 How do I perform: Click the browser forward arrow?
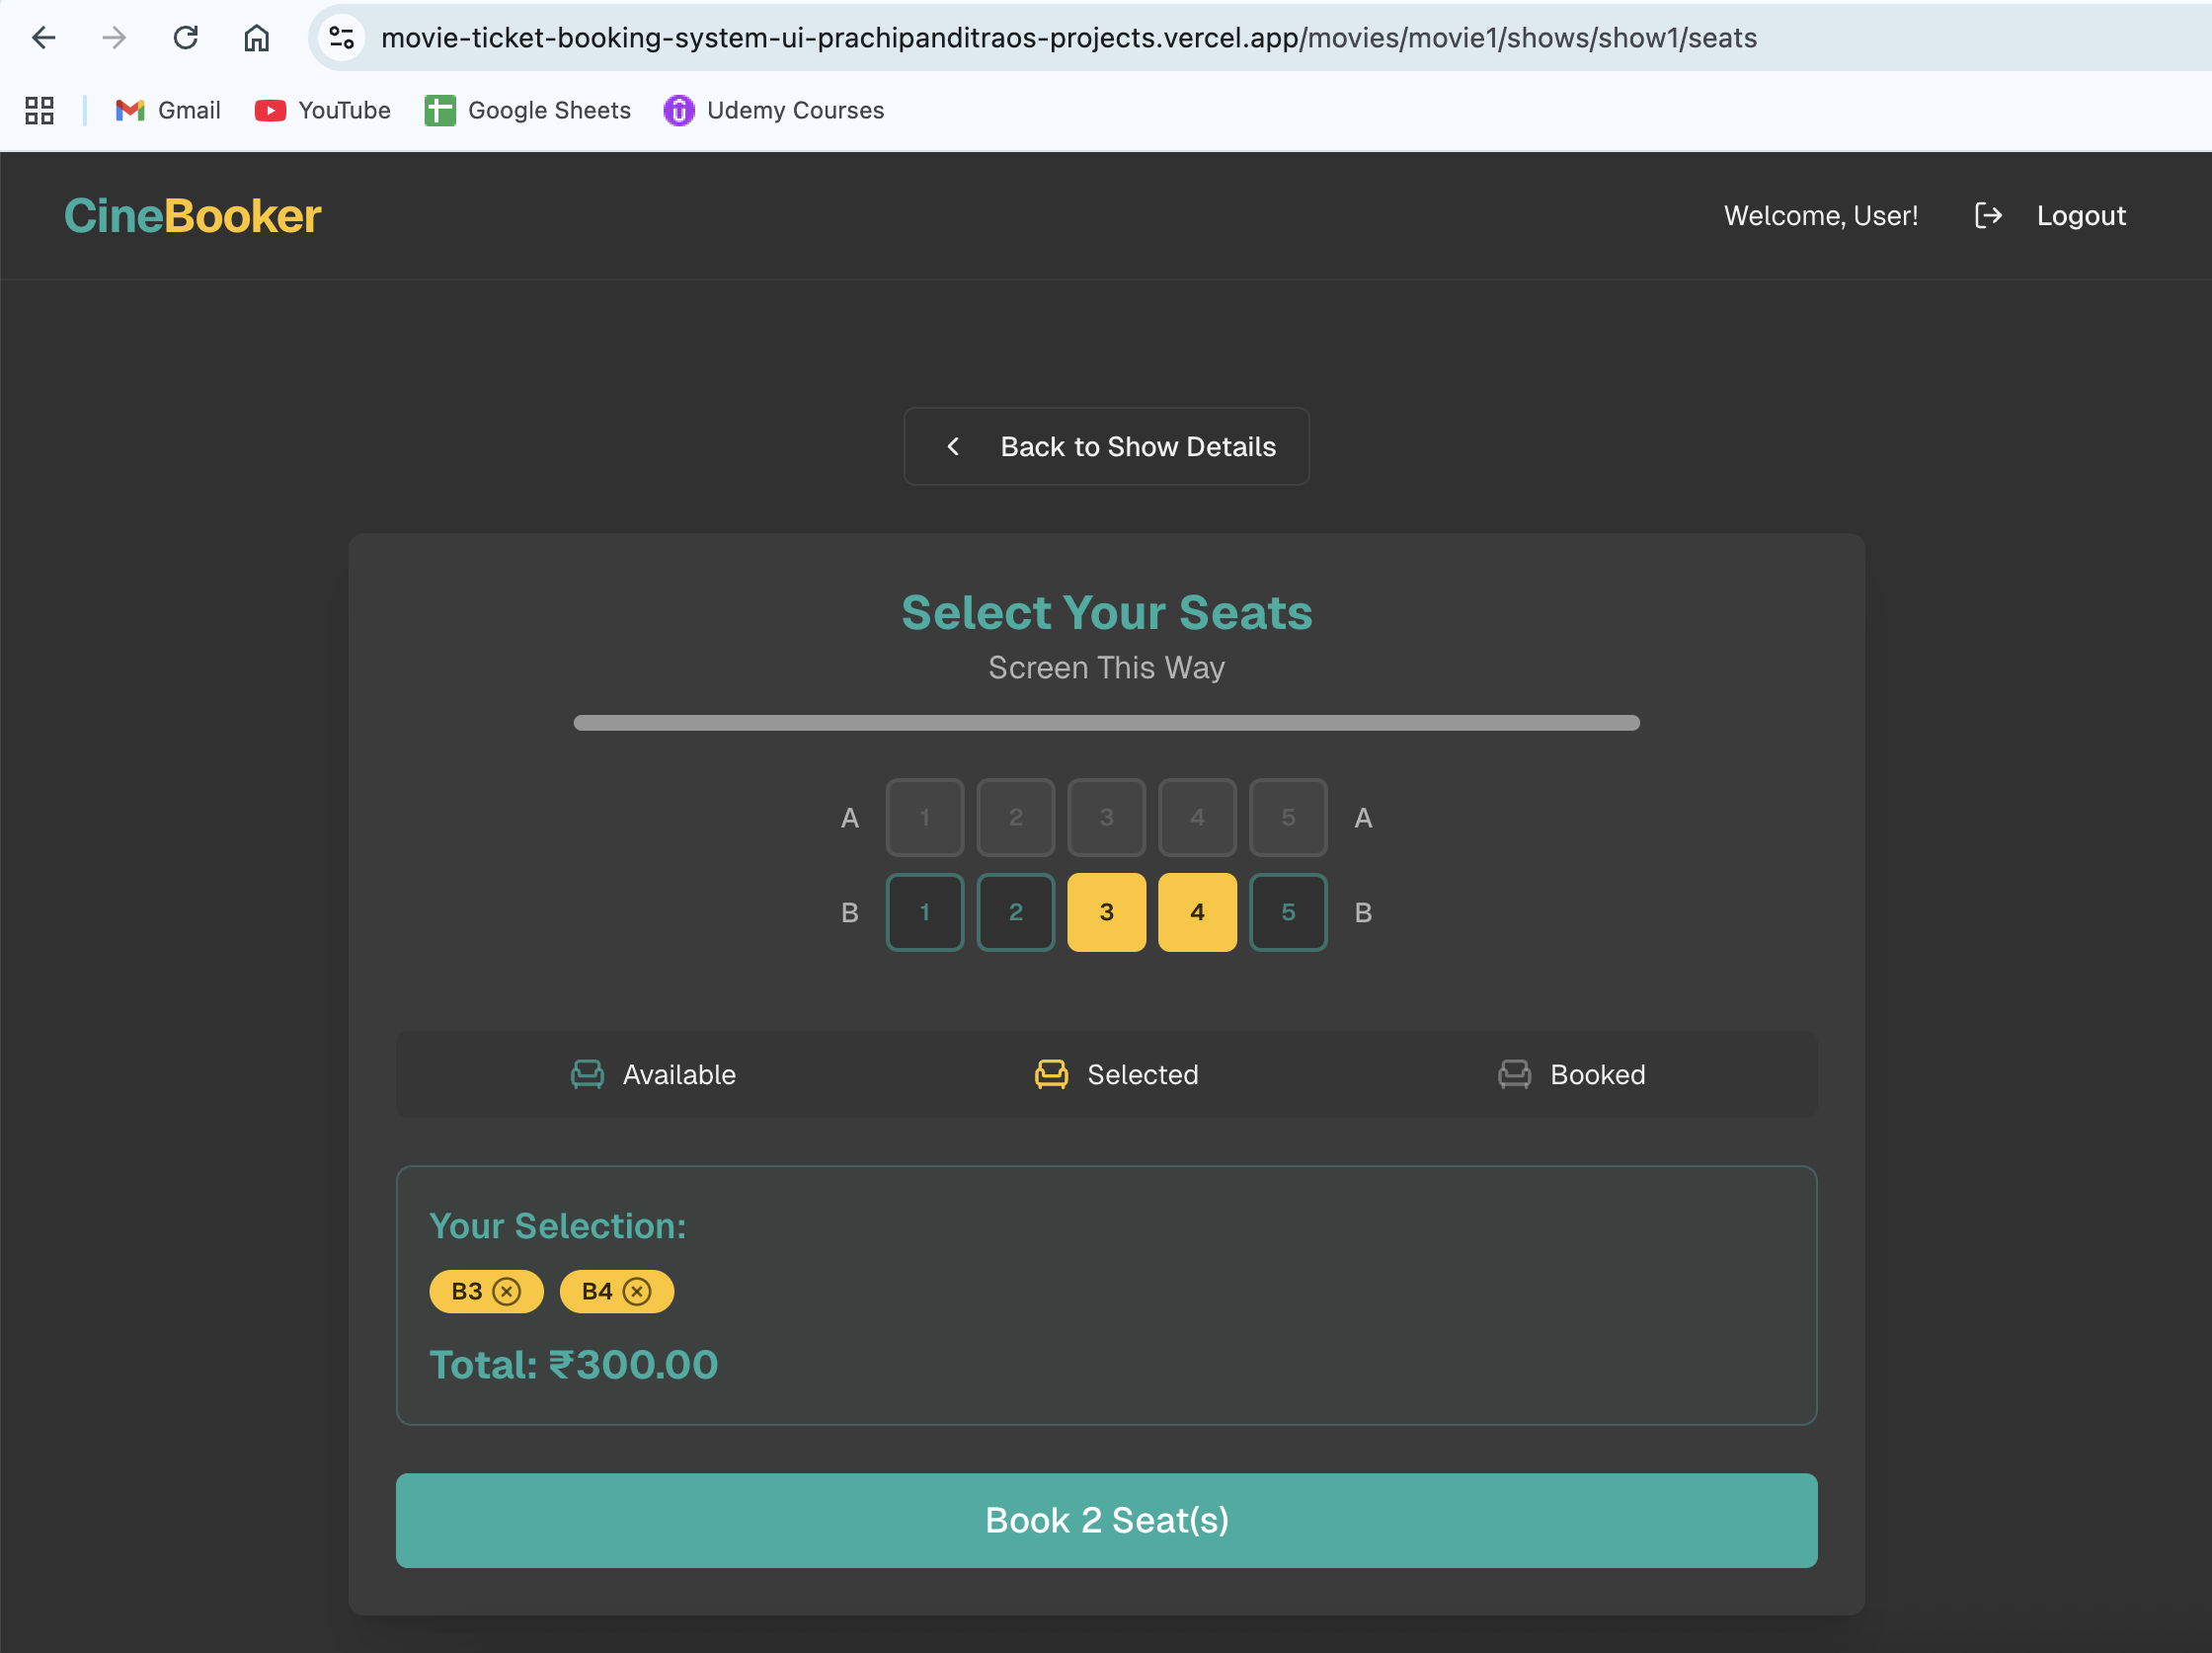coord(114,38)
